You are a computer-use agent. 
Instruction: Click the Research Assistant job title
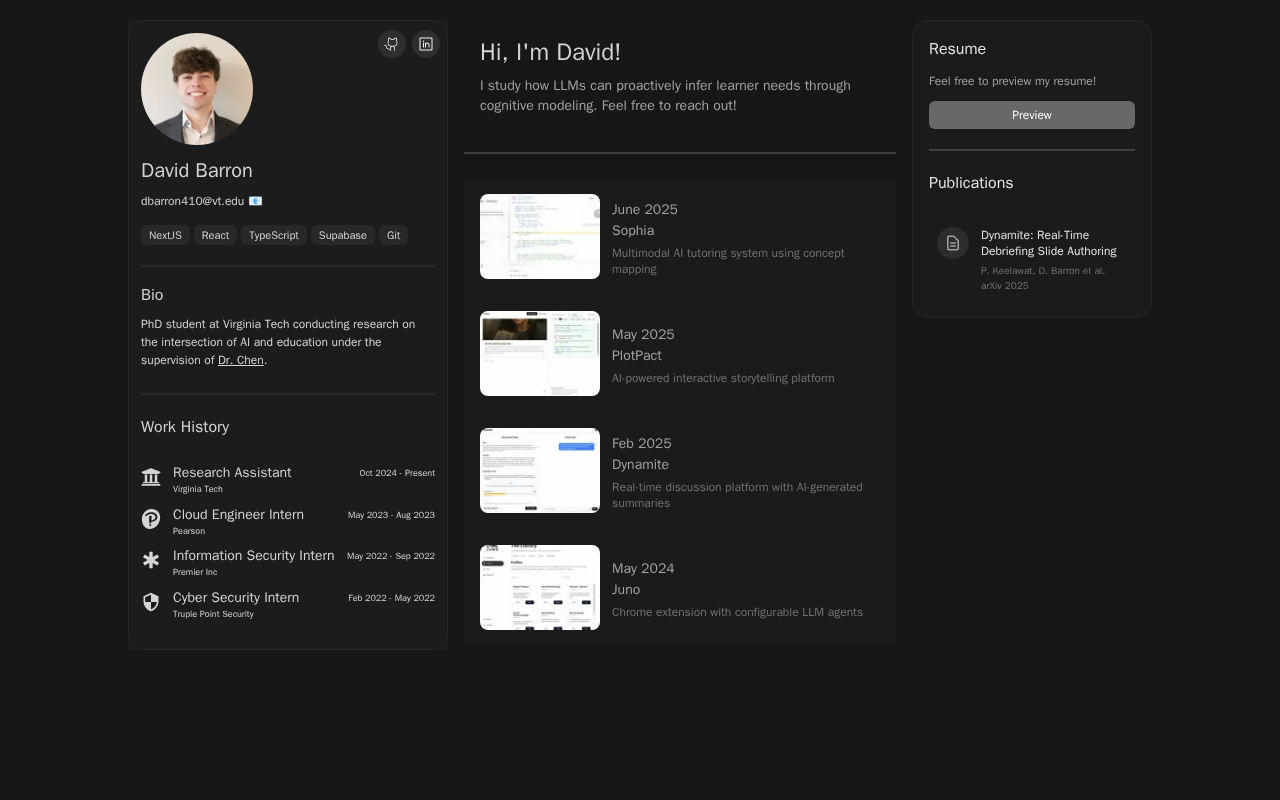(232, 473)
